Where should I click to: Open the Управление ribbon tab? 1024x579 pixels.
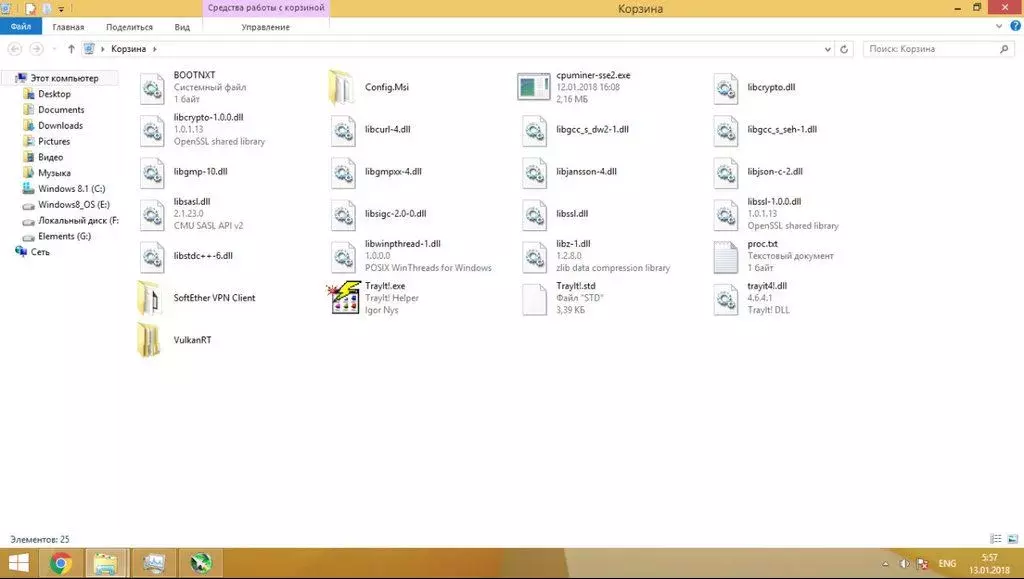pyautogui.click(x=266, y=27)
